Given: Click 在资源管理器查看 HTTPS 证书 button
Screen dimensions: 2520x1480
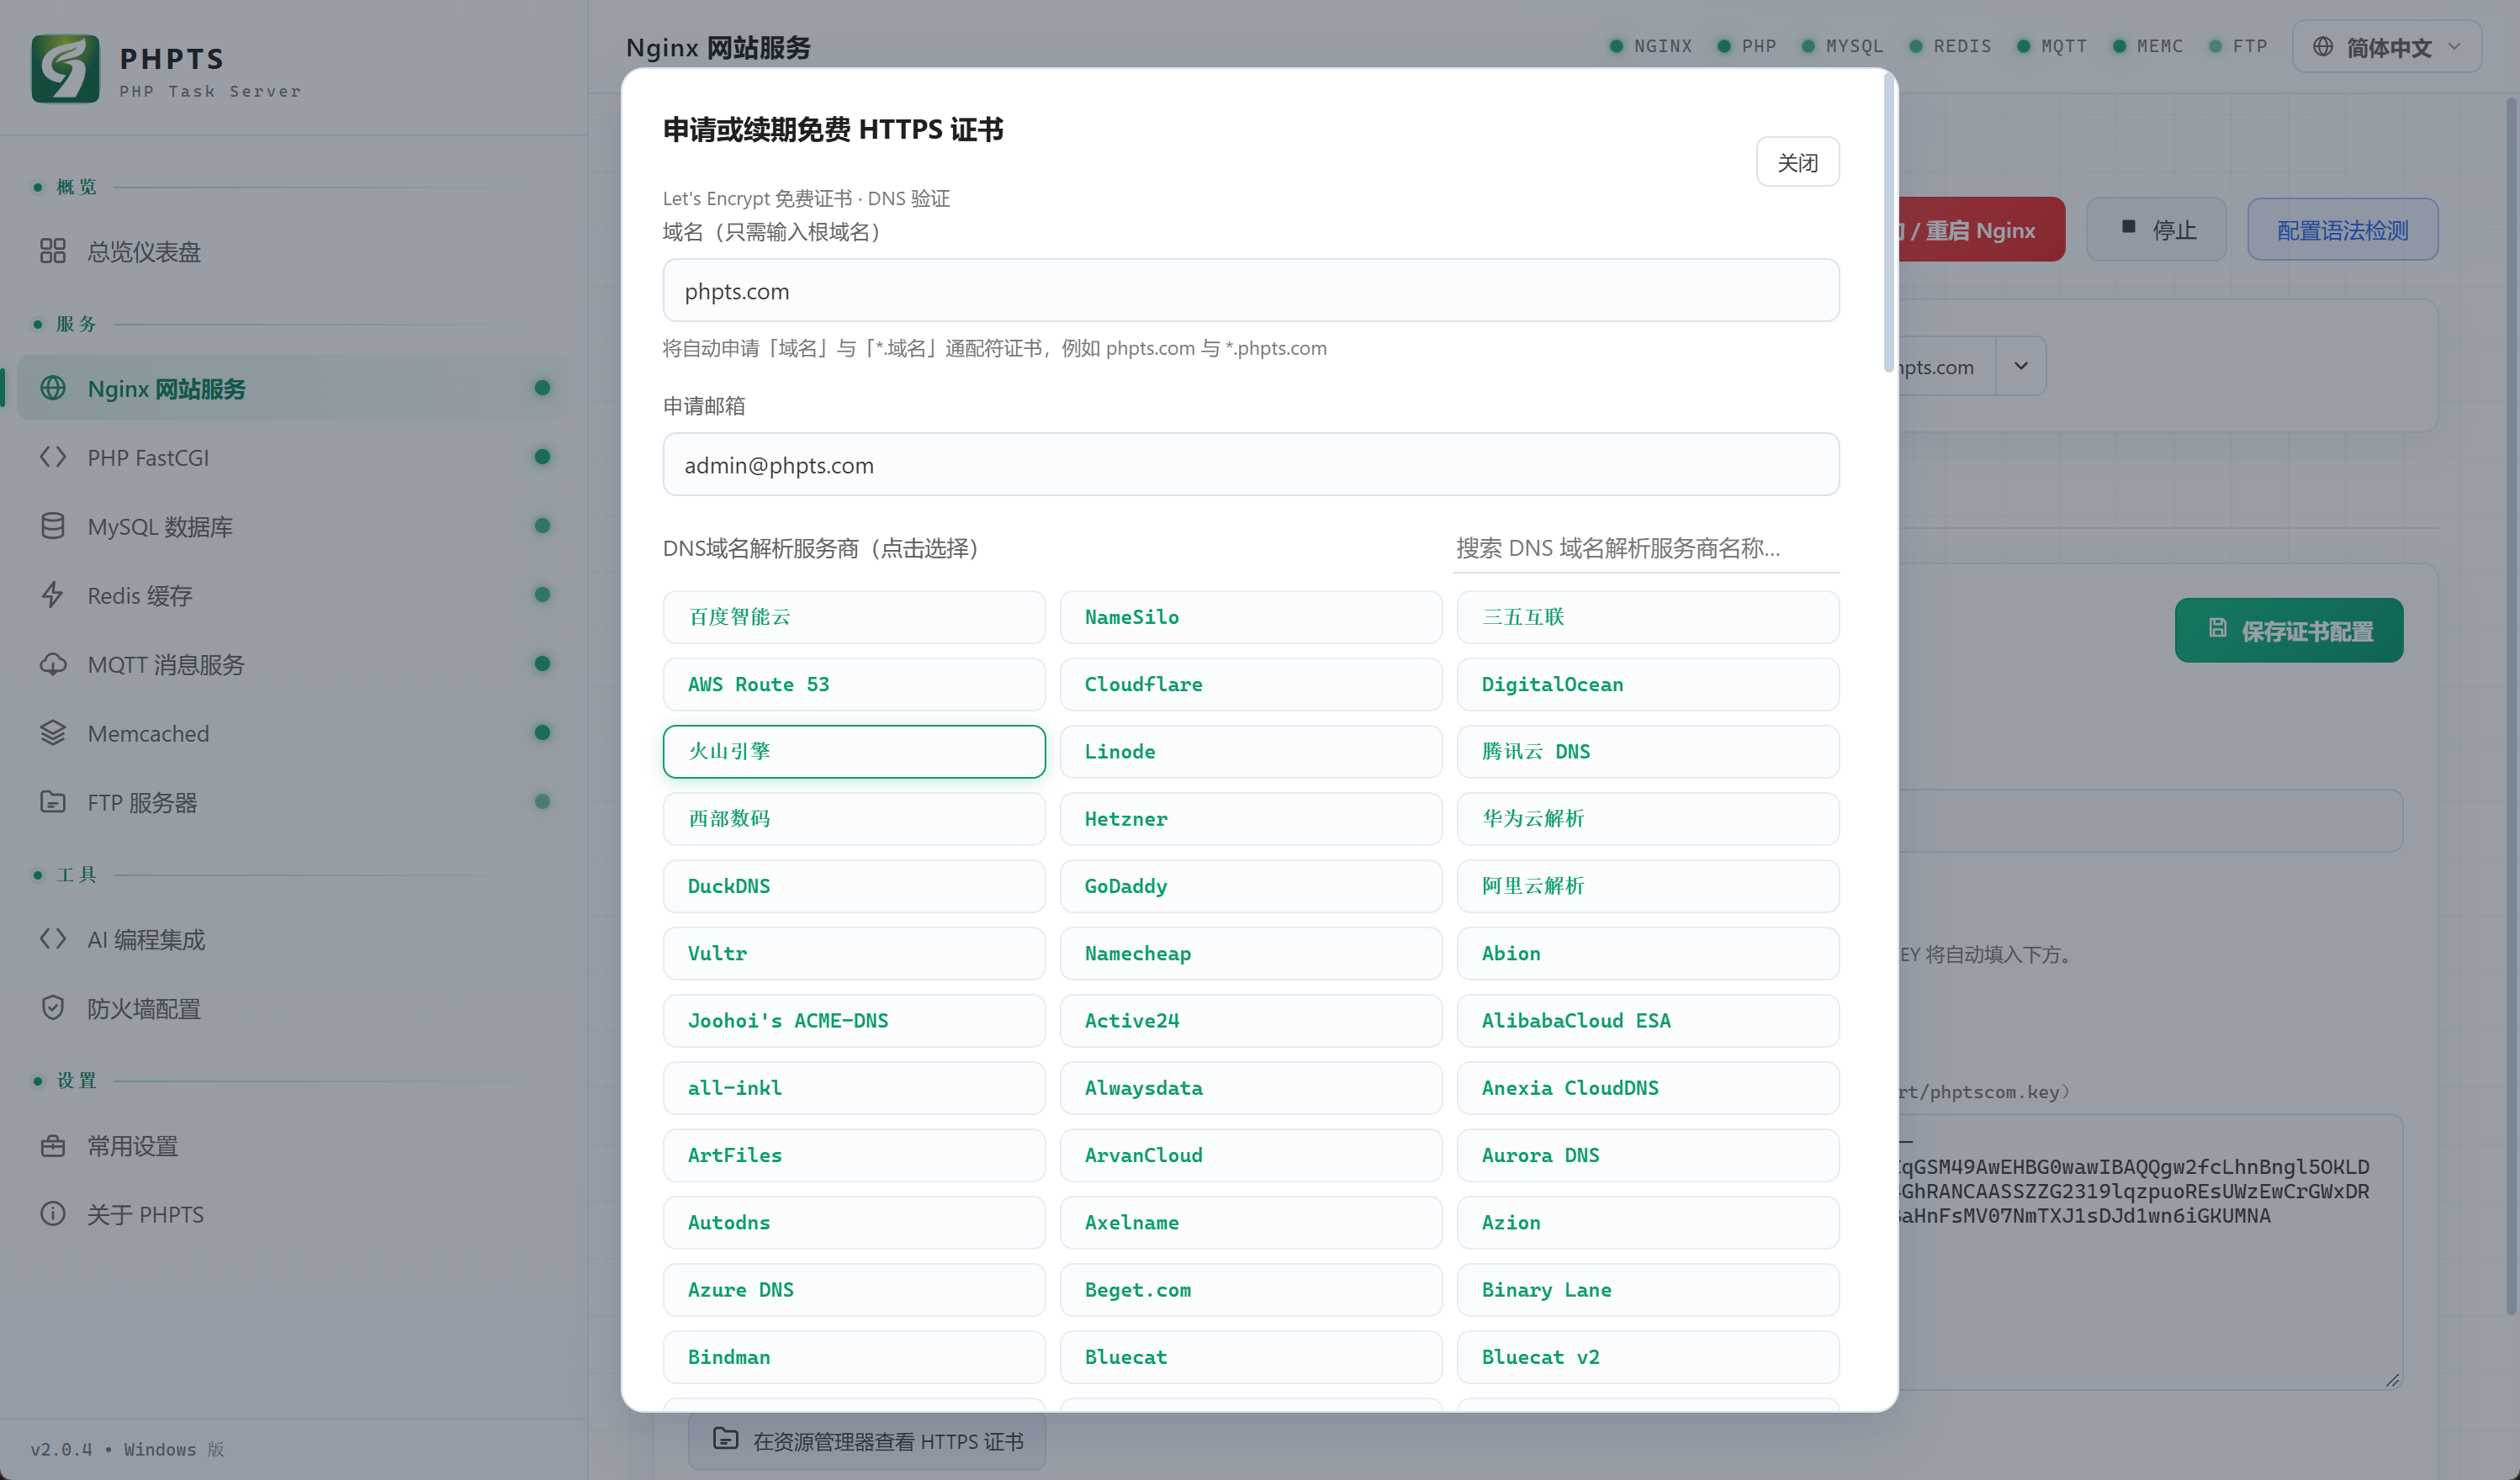Looking at the screenshot, I should (x=867, y=1441).
